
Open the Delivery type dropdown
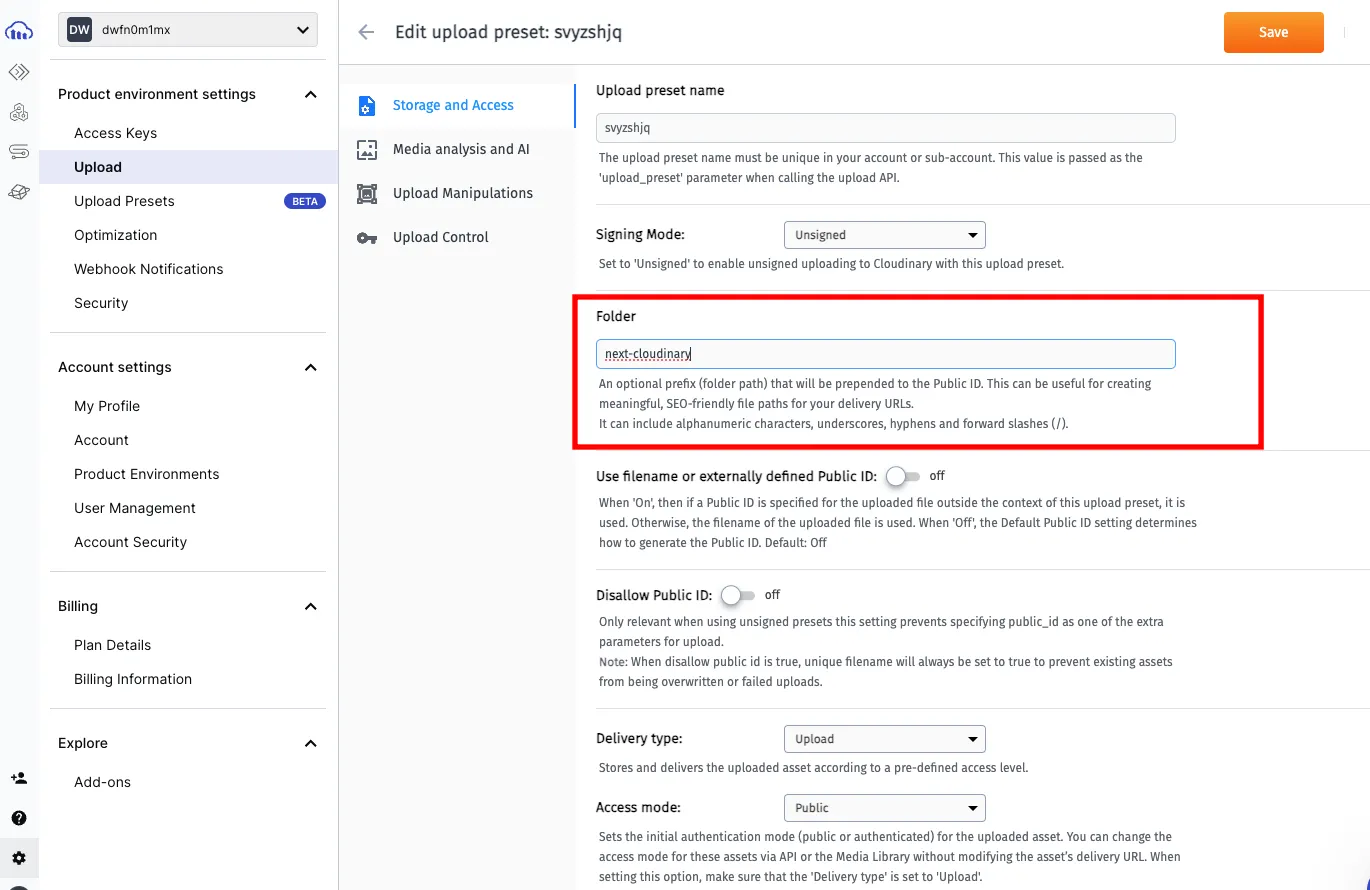(x=885, y=739)
